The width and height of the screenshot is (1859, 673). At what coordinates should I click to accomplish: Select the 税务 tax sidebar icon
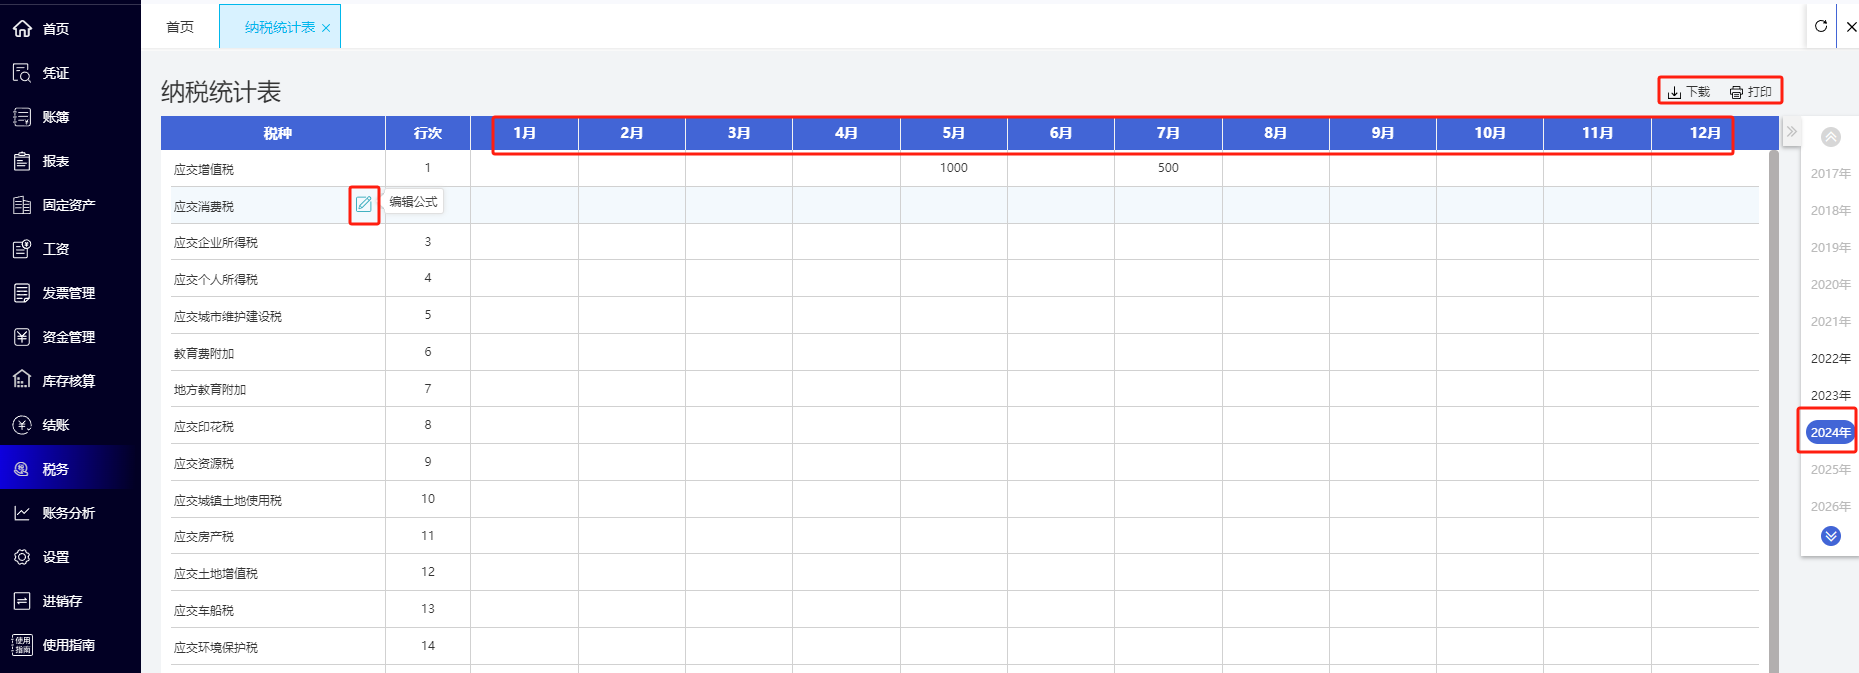(x=22, y=469)
